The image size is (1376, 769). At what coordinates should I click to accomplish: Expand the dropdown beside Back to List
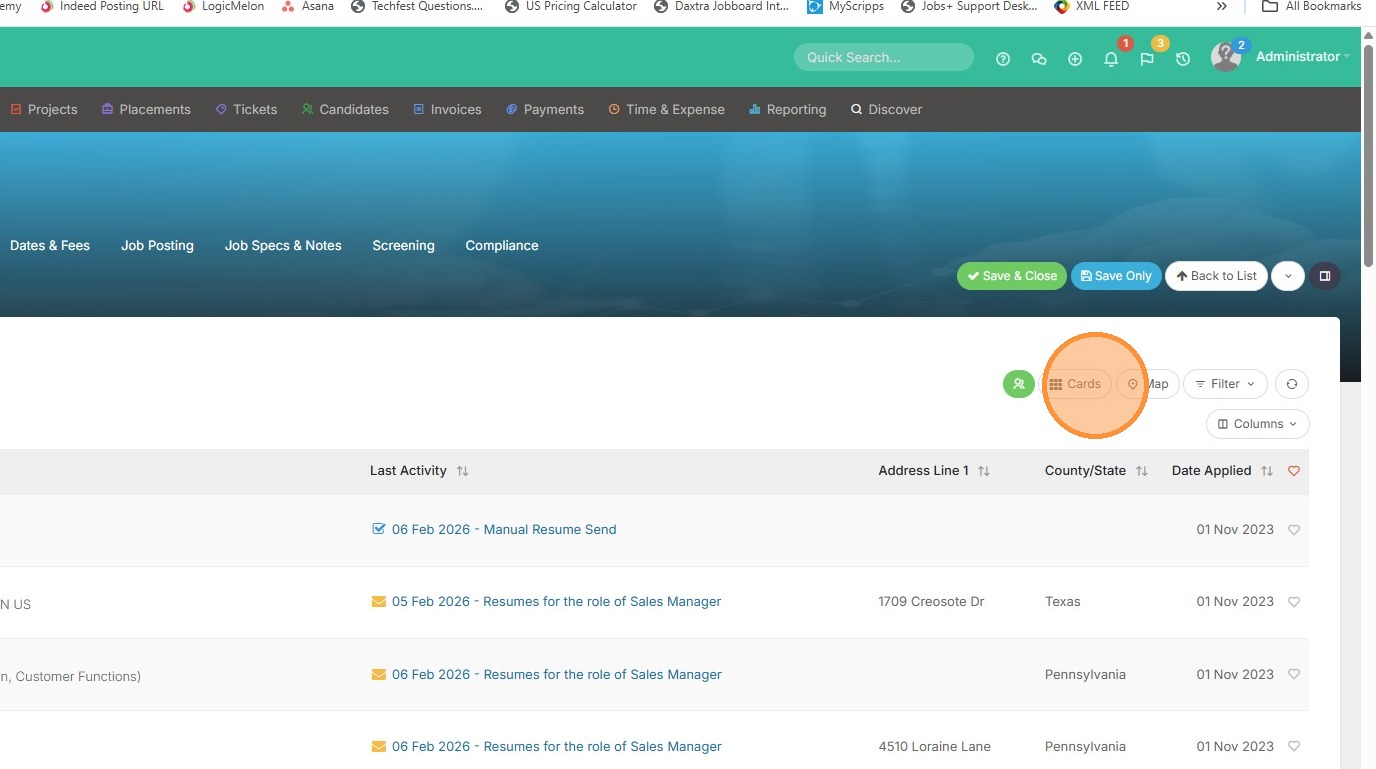[1288, 276]
